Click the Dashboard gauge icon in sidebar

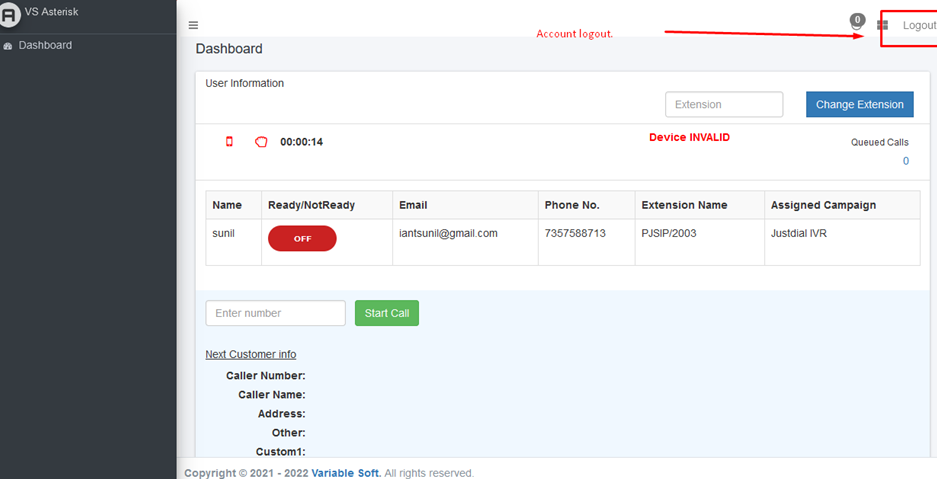tap(8, 46)
